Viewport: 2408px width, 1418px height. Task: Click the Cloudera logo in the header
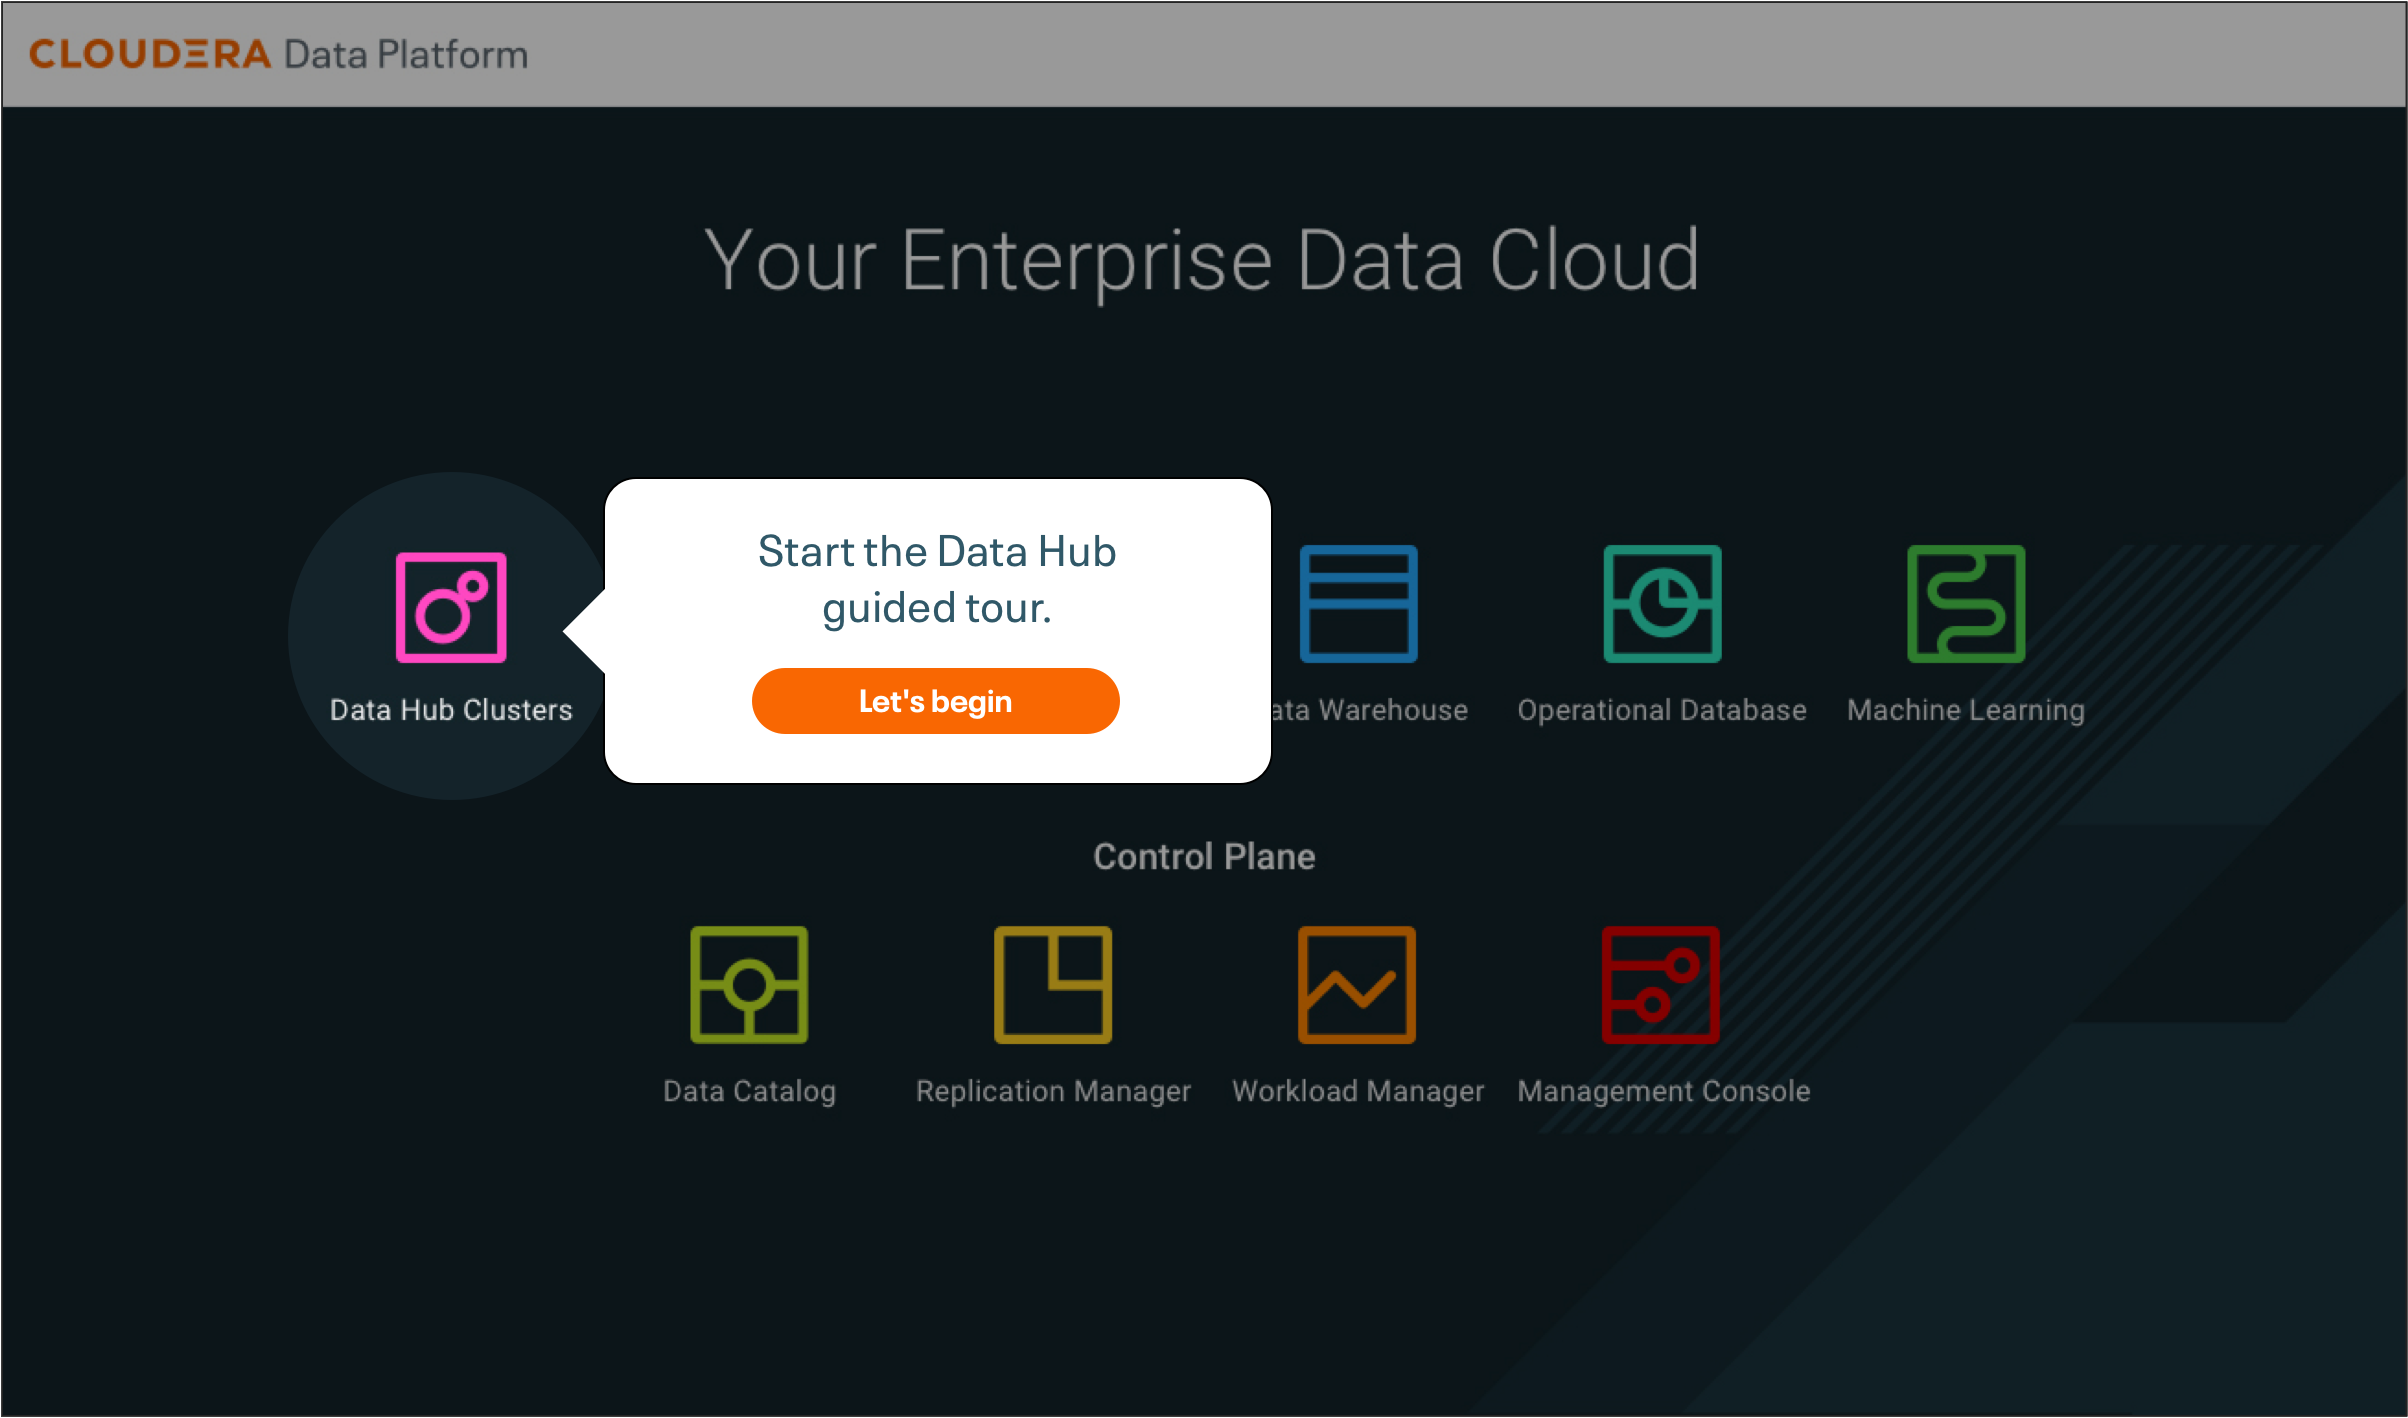click(x=148, y=53)
